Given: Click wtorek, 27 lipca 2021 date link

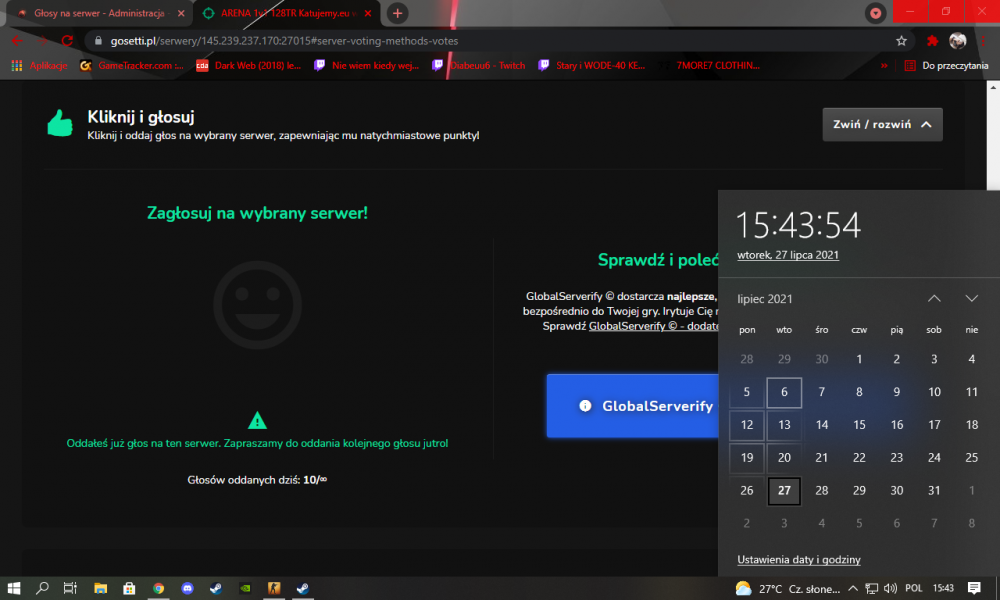Looking at the screenshot, I should coord(788,255).
